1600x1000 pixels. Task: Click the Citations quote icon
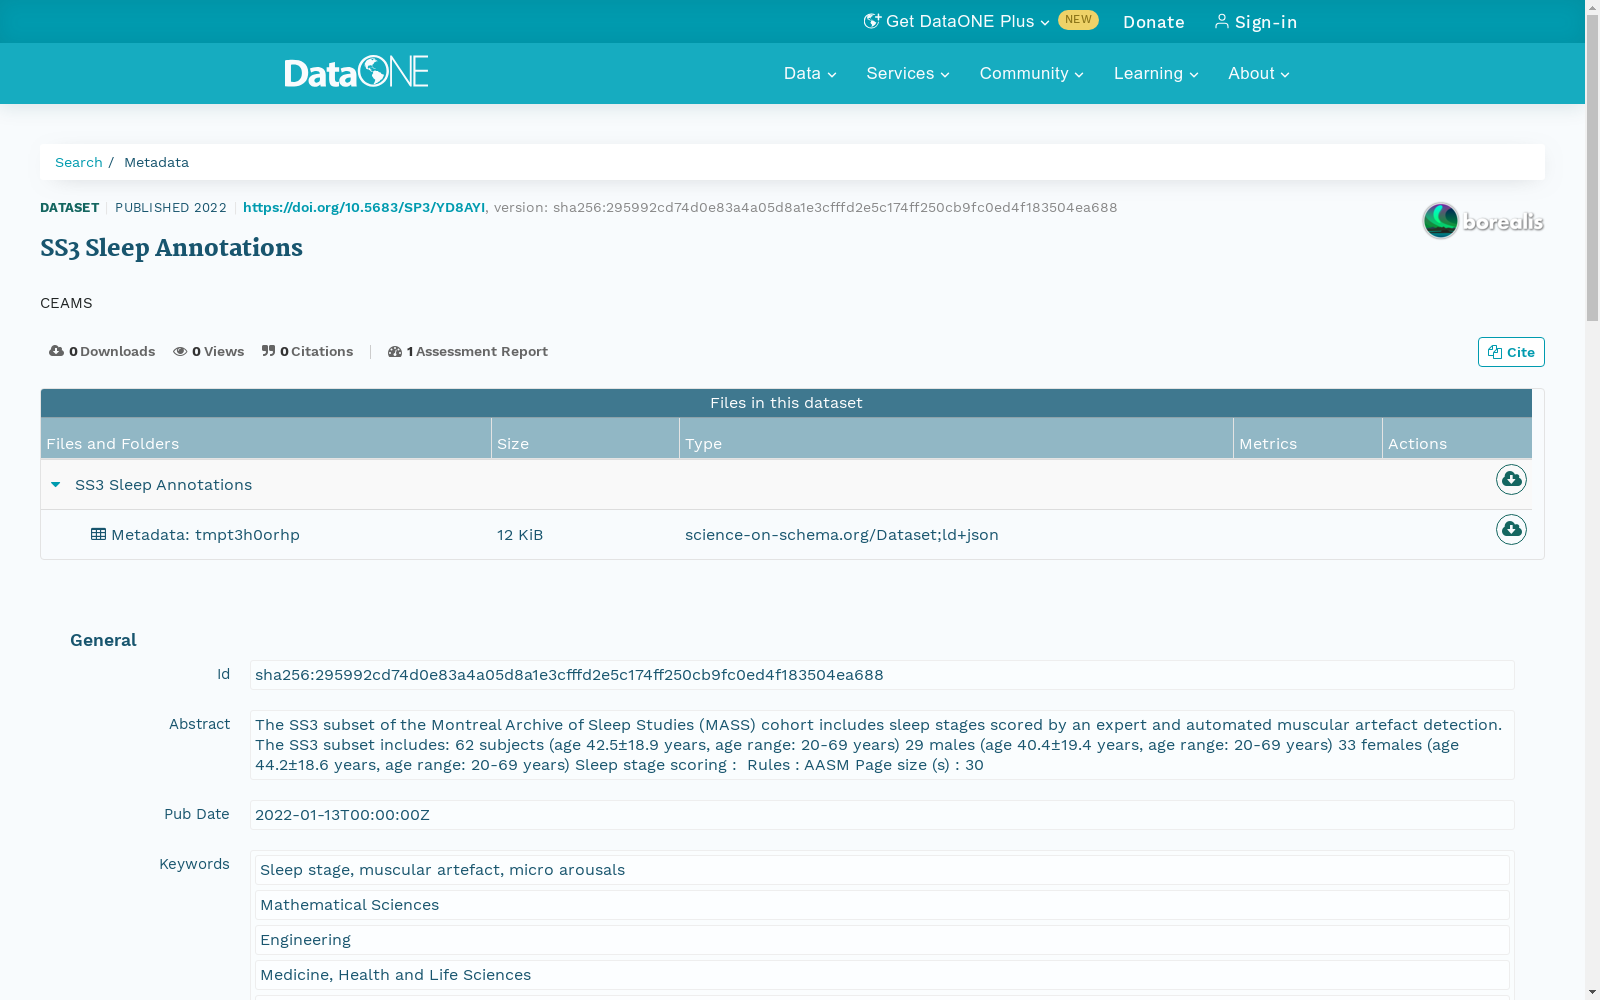pos(268,351)
